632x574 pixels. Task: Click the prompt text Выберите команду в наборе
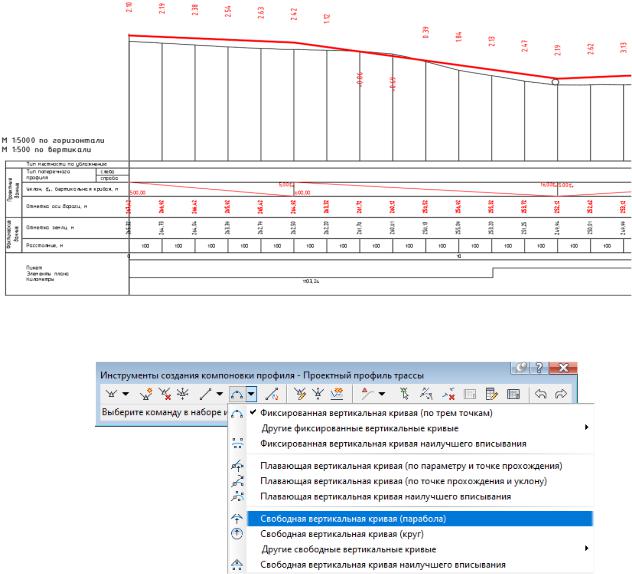(x=164, y=412)
